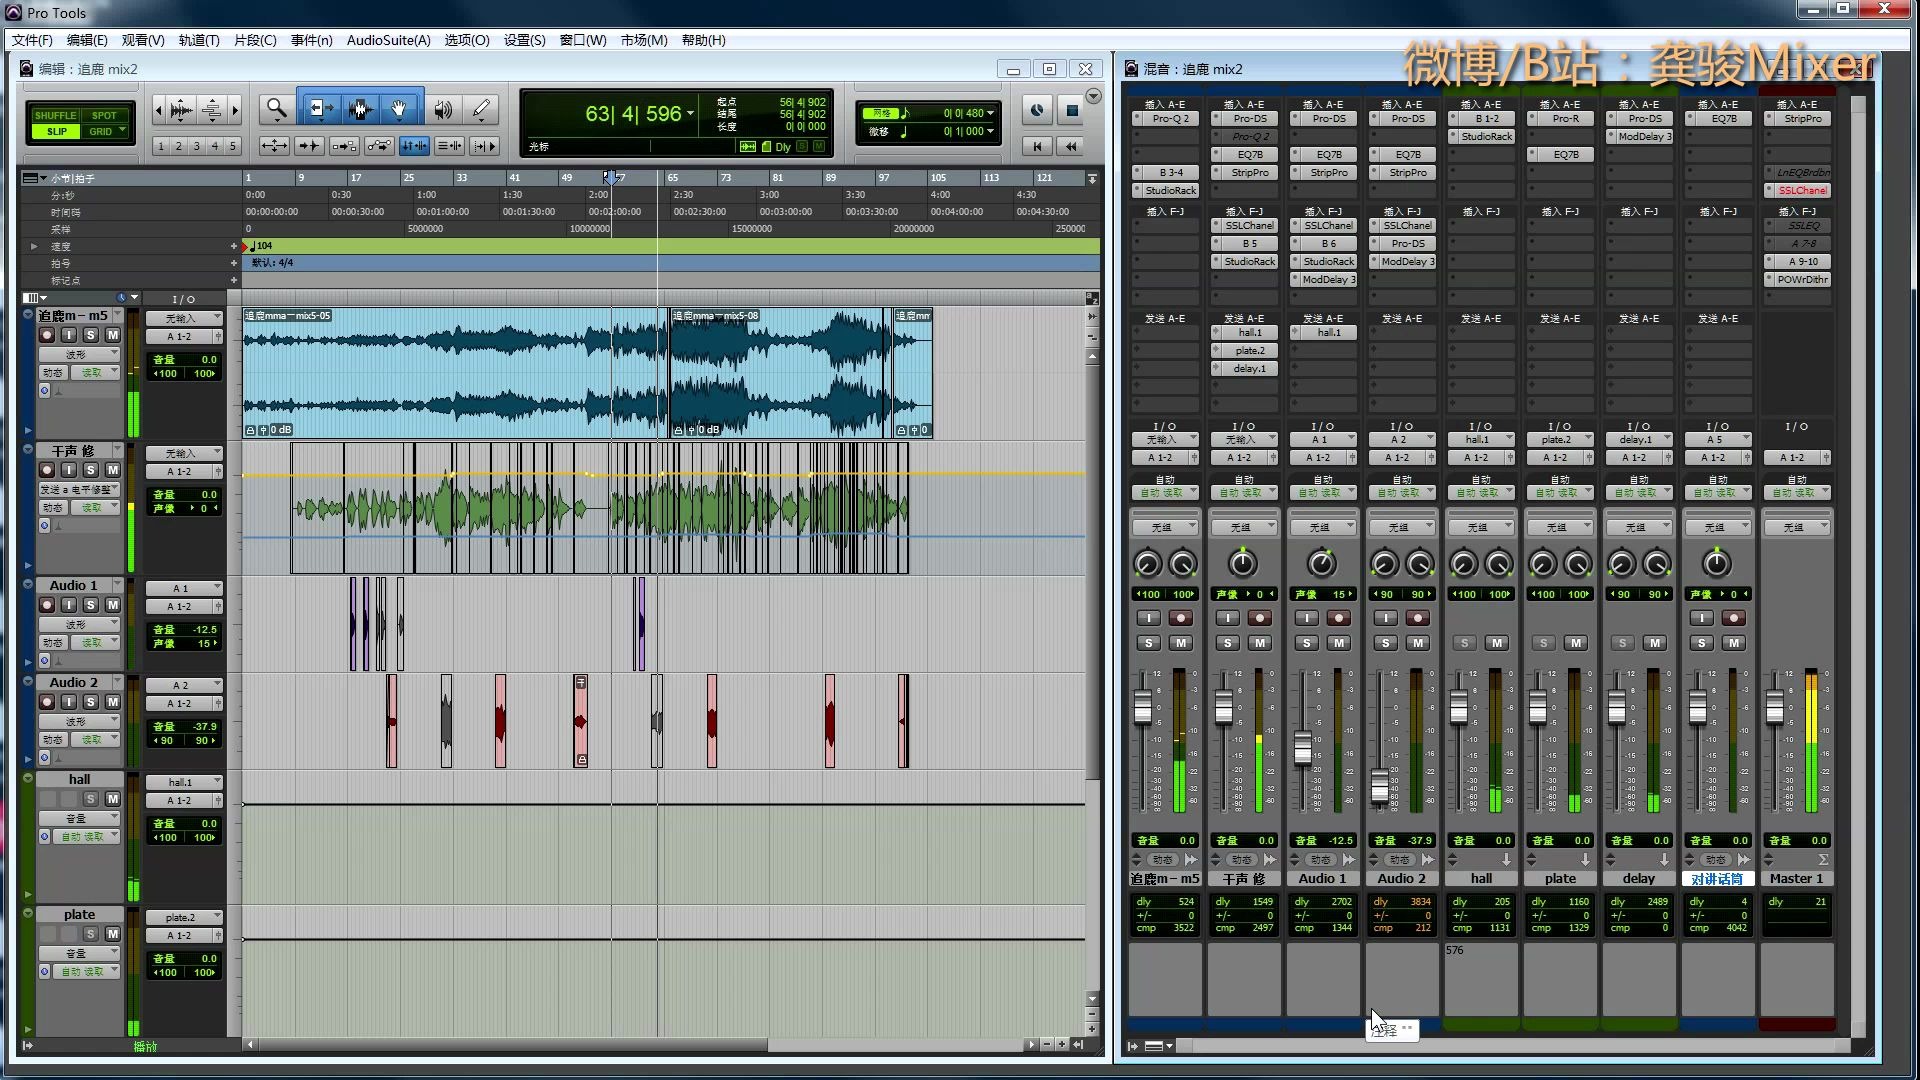Image resolution: width=1920 pixels, height=1080 pixels.
Task: Open the nudge value 0|1|000 dropdown
Action: click(991, 131)
